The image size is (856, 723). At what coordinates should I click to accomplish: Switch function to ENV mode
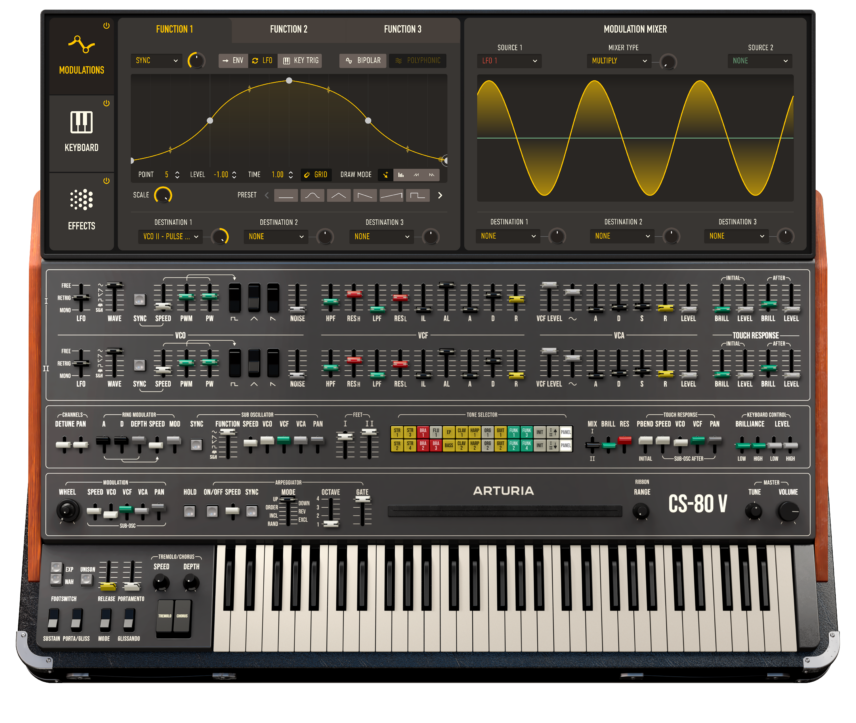pyautogui.click(x=233, y=60)
